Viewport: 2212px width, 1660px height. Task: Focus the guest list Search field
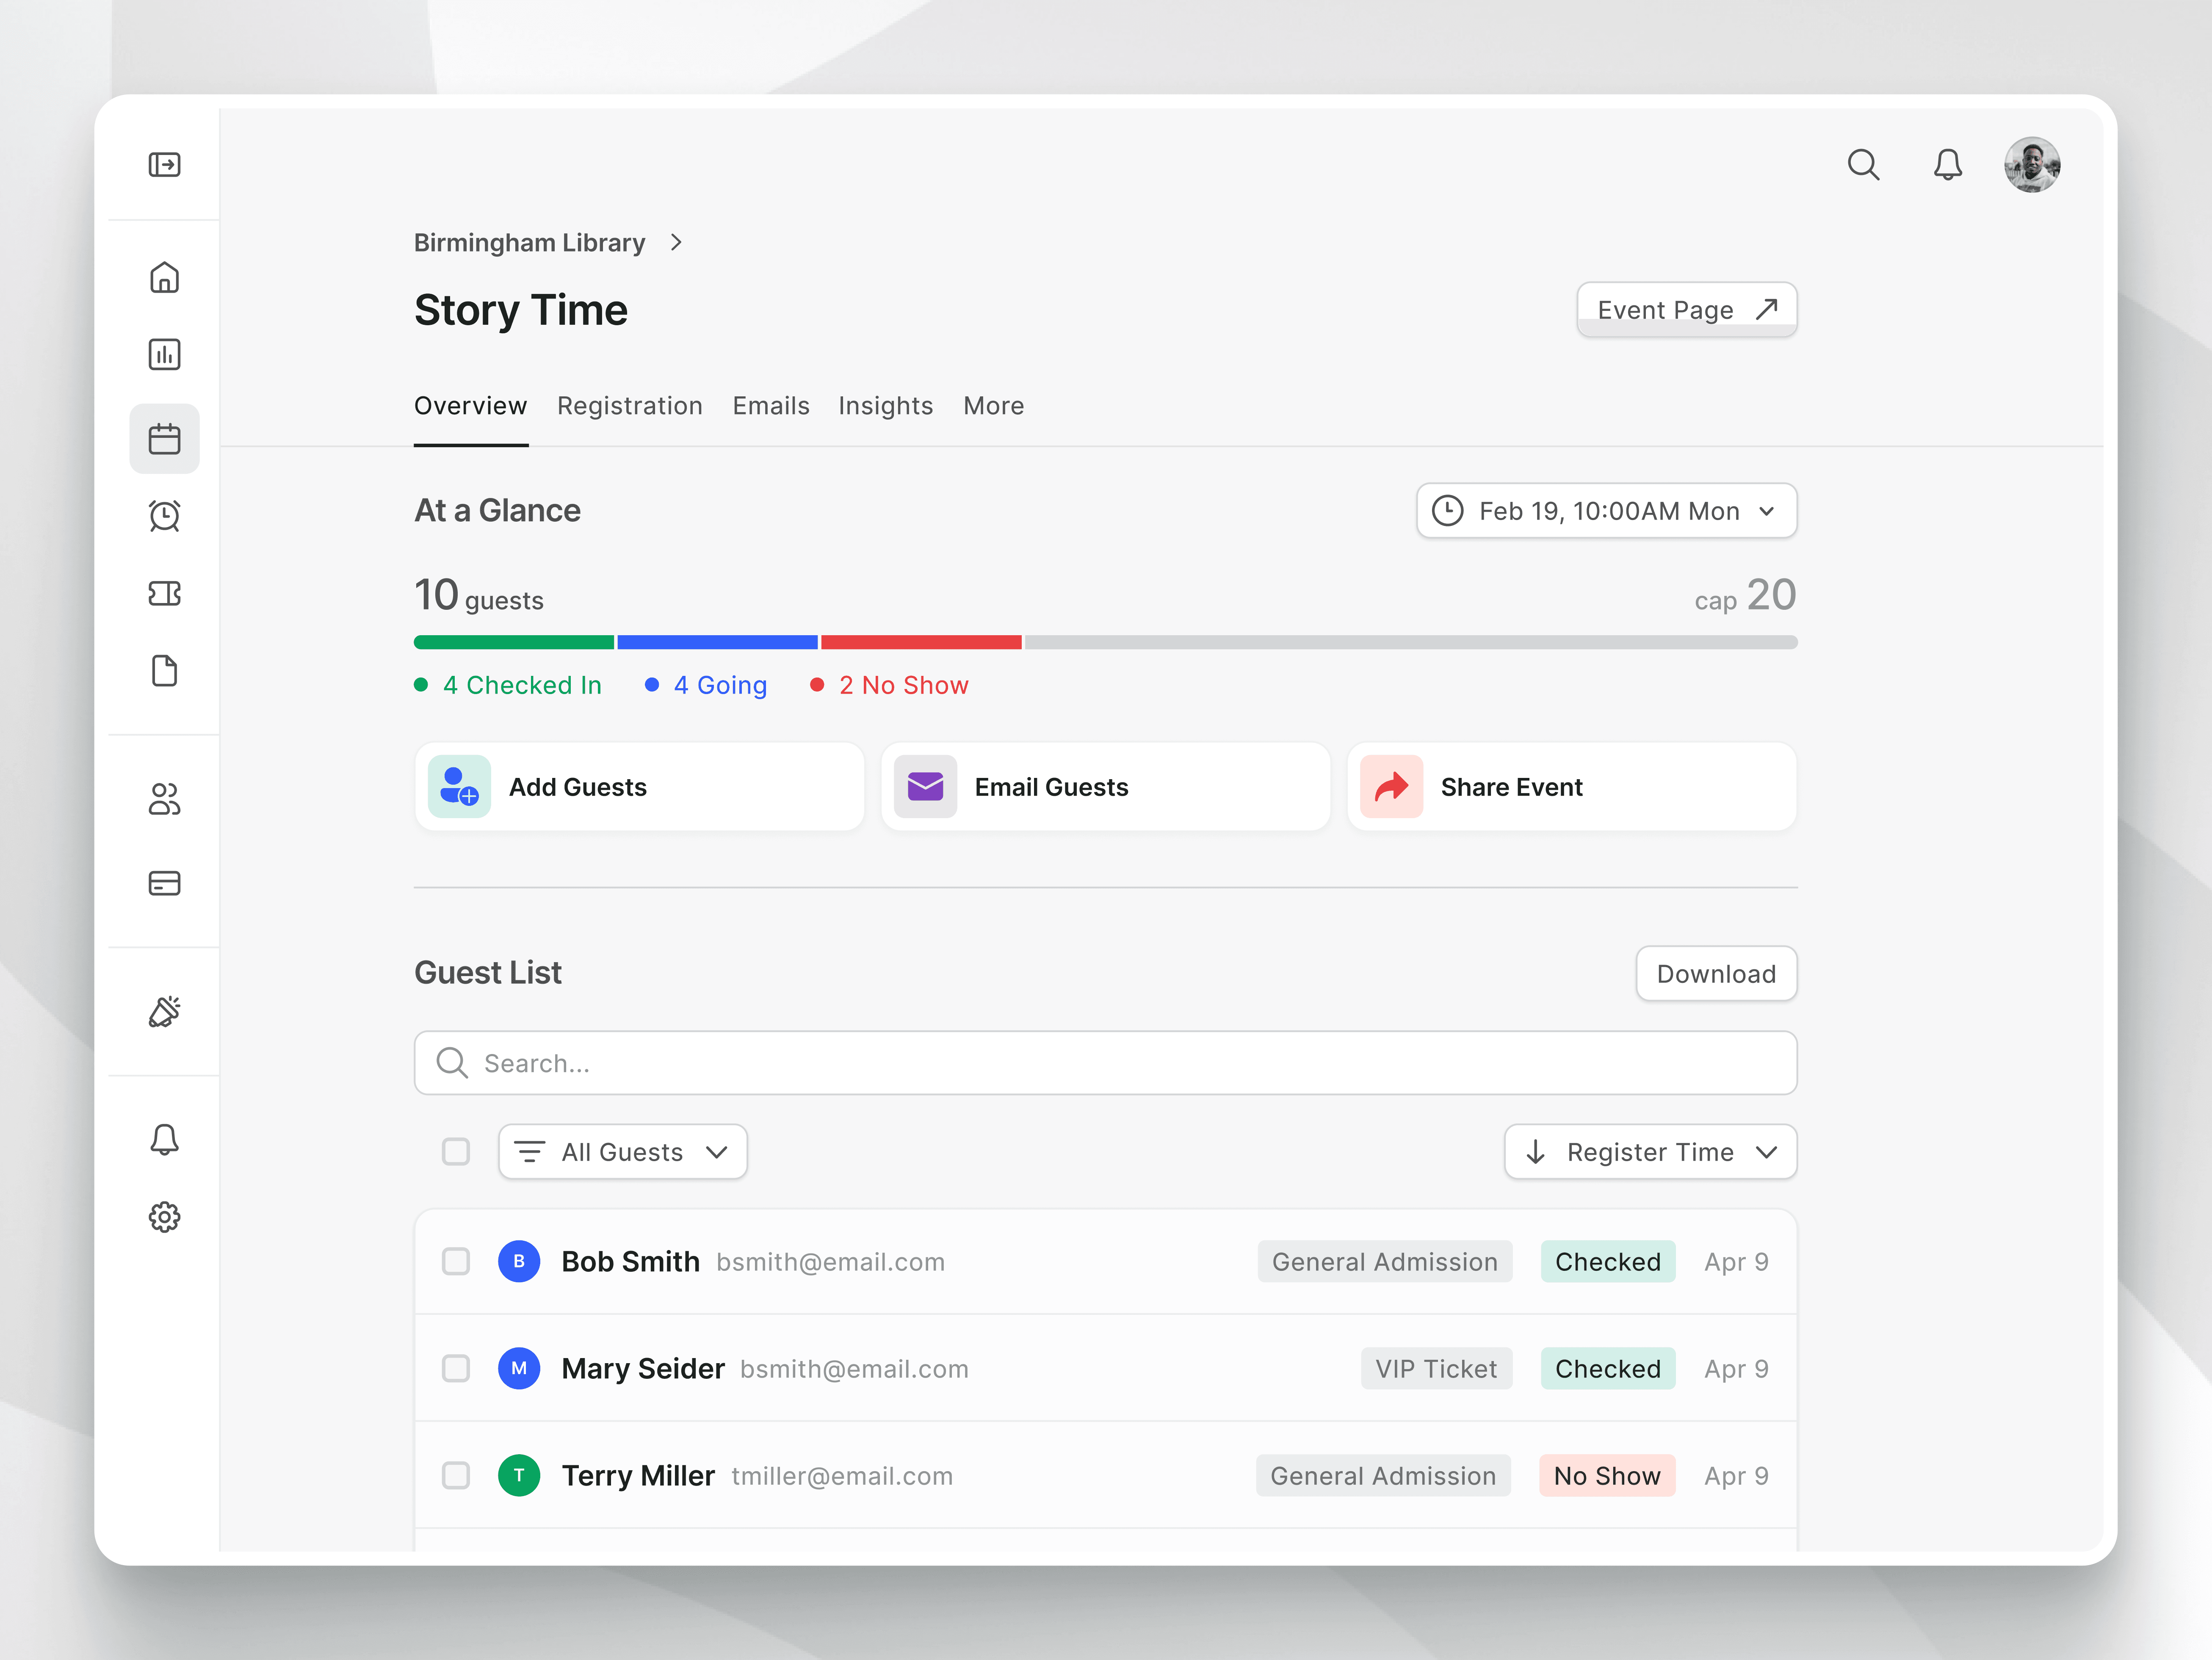(x=1106, y=1063)
